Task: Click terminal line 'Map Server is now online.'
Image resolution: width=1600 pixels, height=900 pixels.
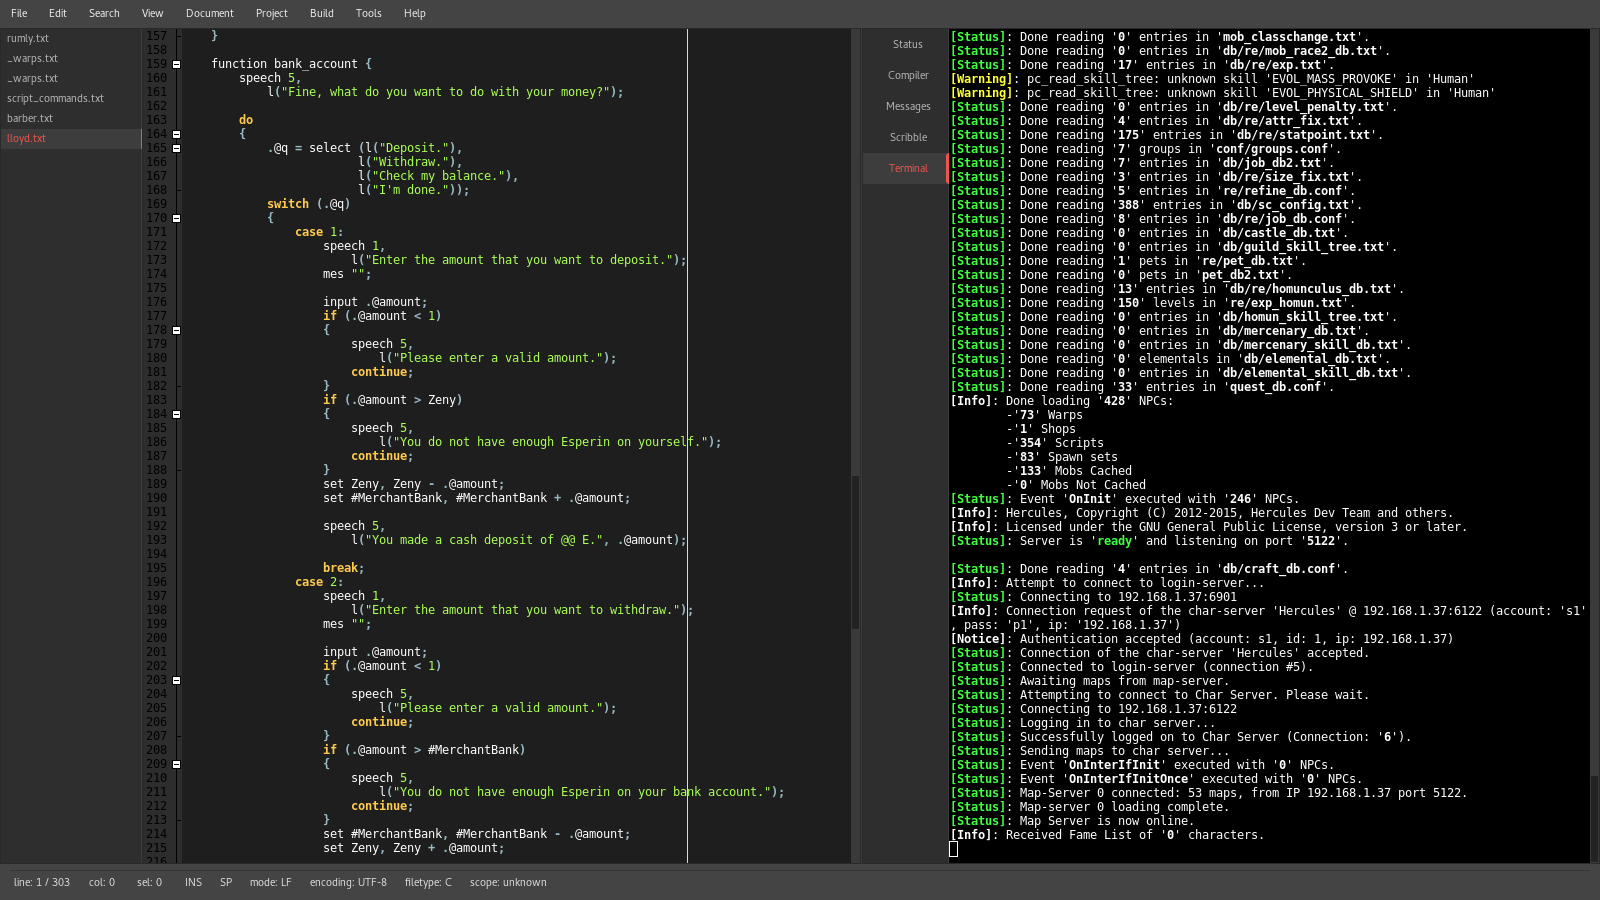Action: tap(1071, 821)
